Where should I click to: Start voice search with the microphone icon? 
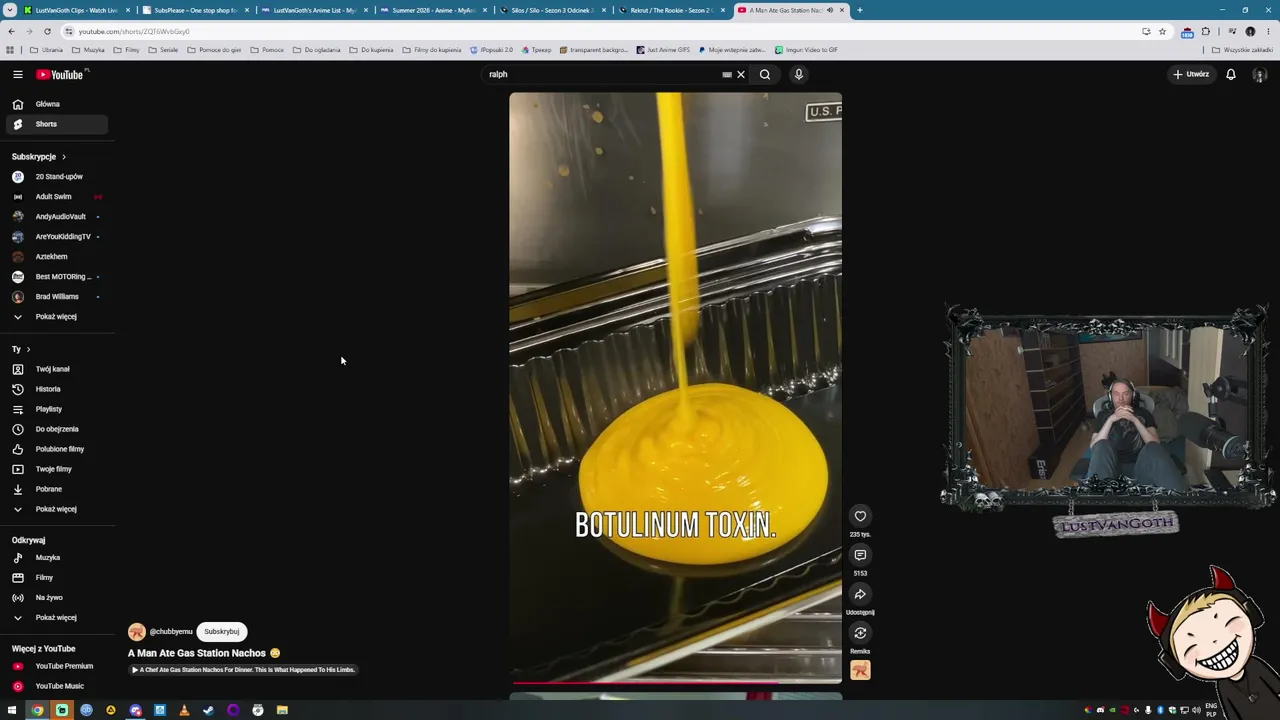tap(799, 74)
